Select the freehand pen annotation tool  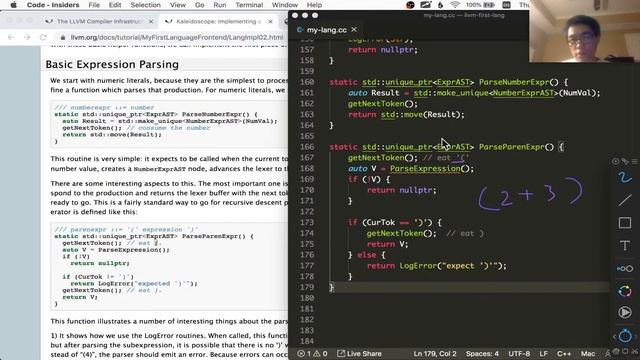tap(624, 178)
